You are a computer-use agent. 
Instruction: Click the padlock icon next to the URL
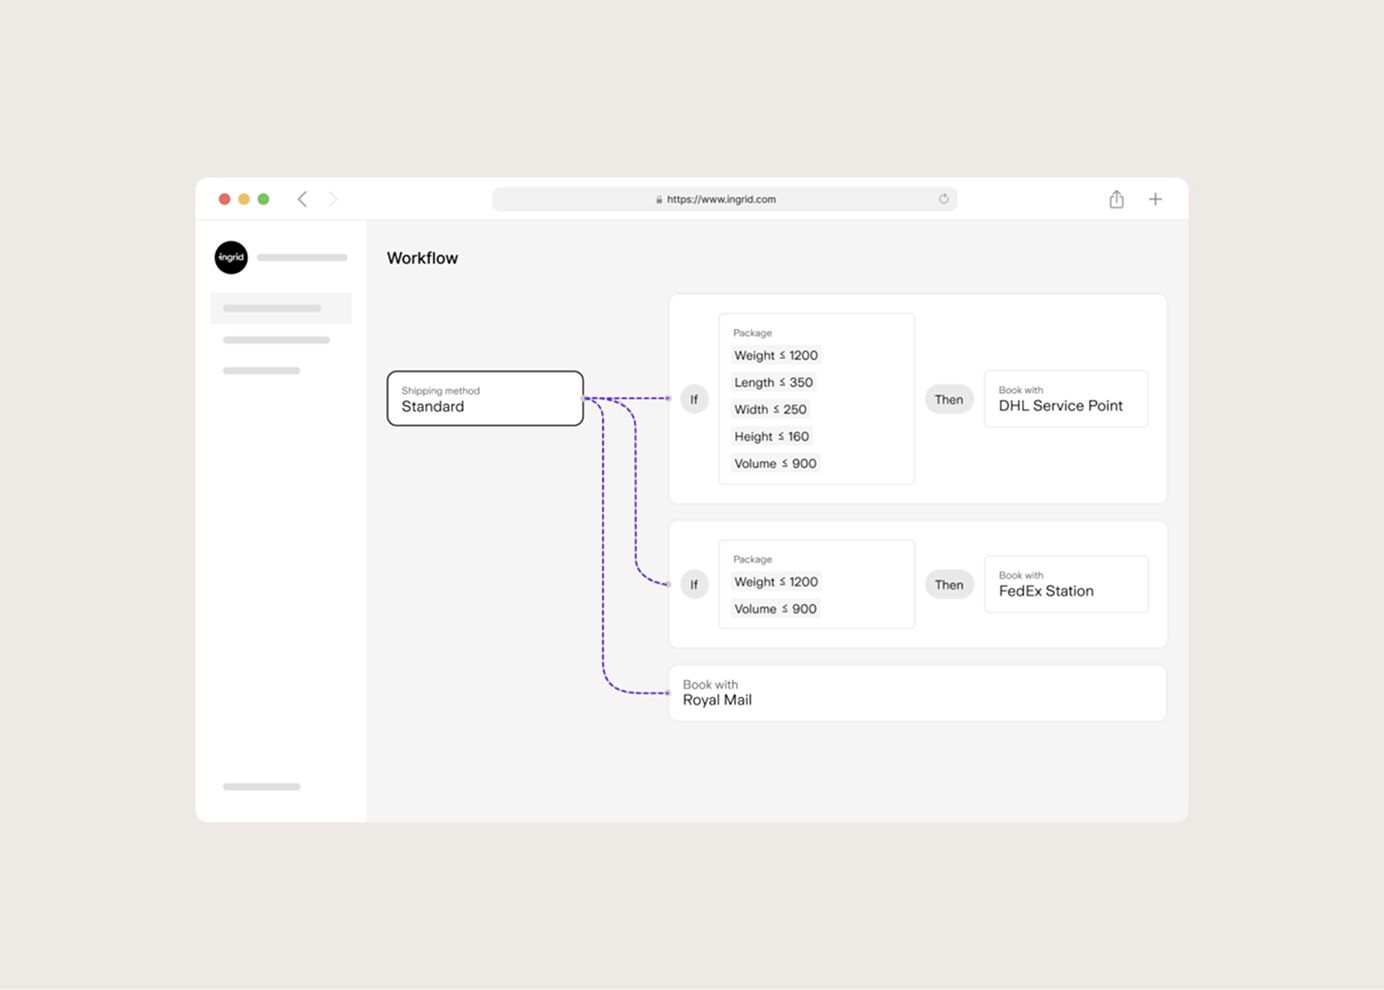click(658, 199)
